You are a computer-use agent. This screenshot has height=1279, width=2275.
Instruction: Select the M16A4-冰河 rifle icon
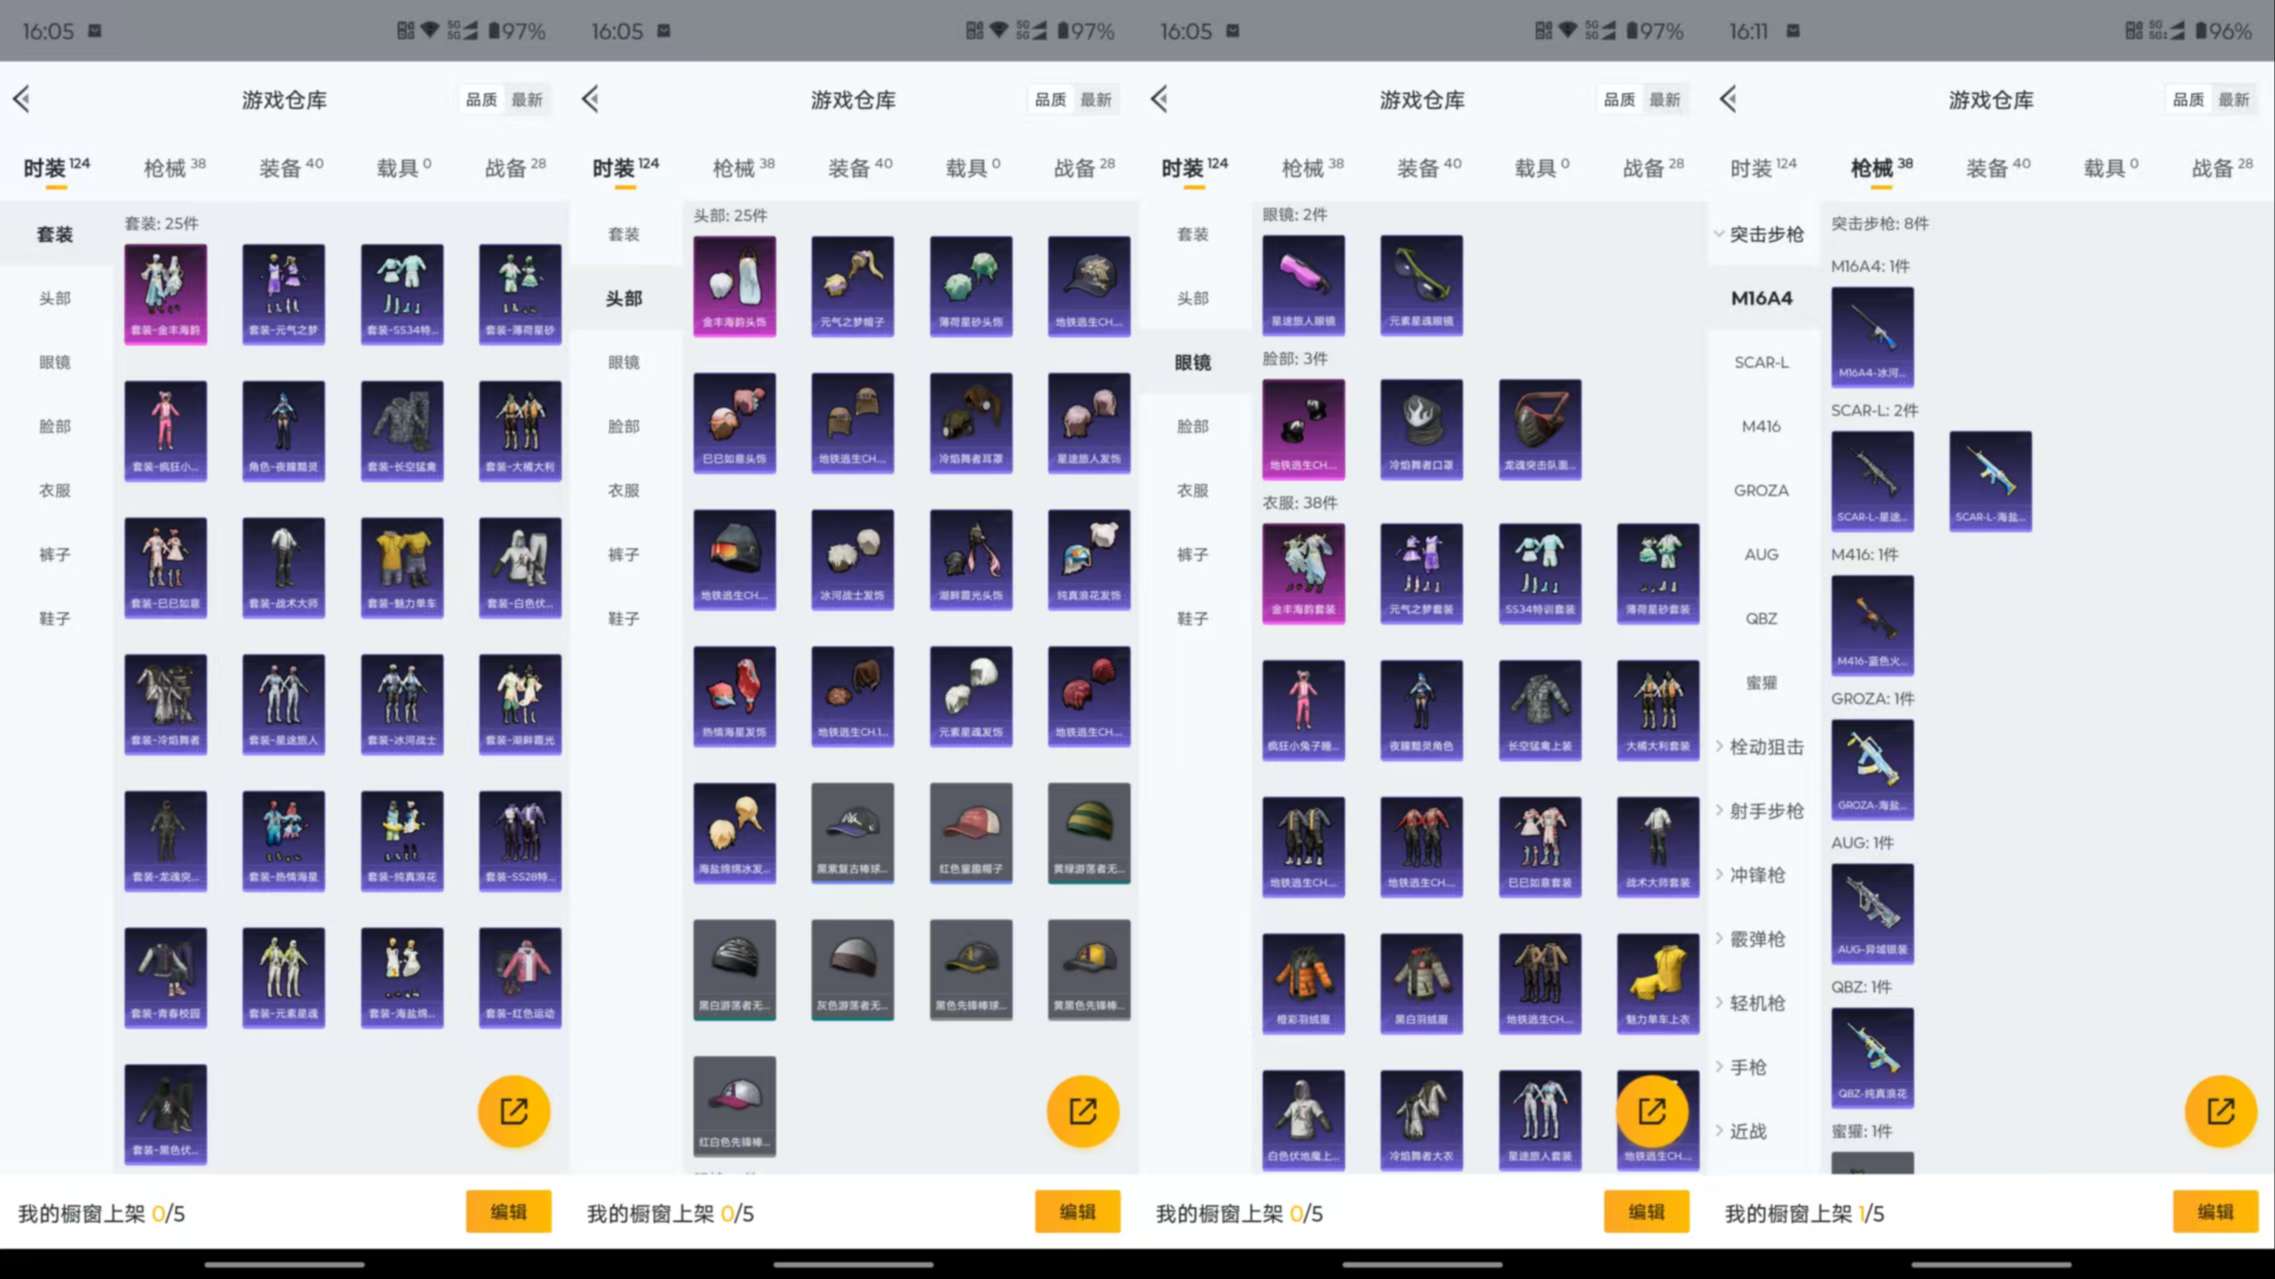pos(1872,337)
